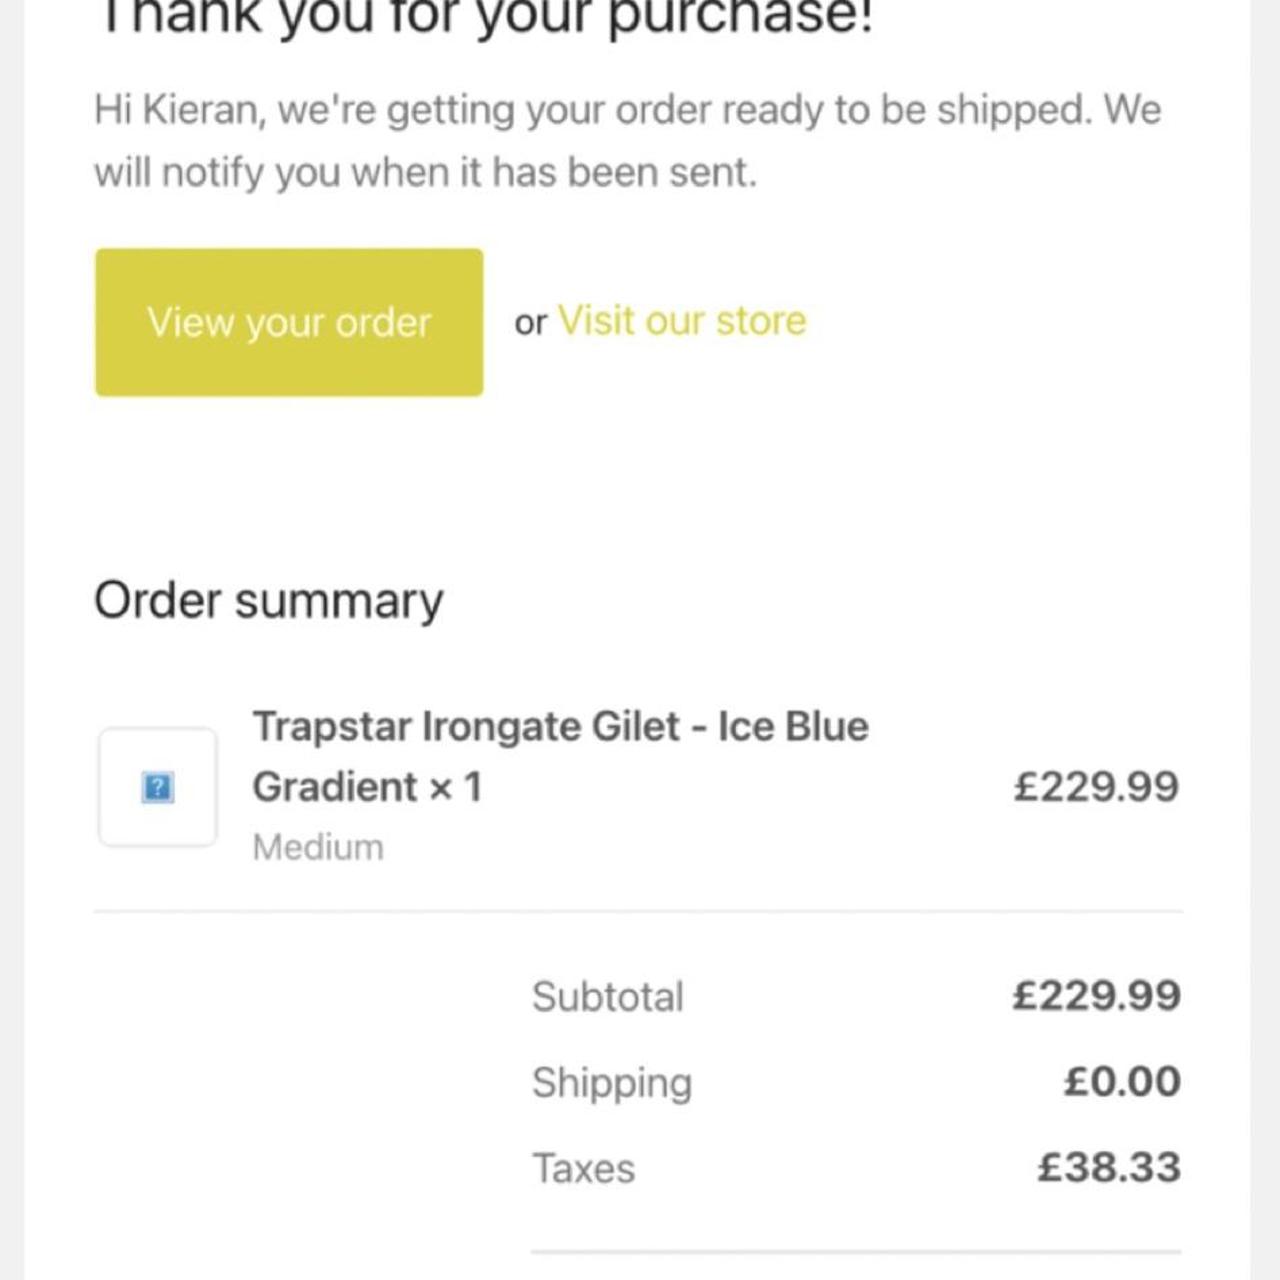Click the Medium size variant text
Image resolution: width=1280 pixels, height=1280 pixels.
coord(318,847)
